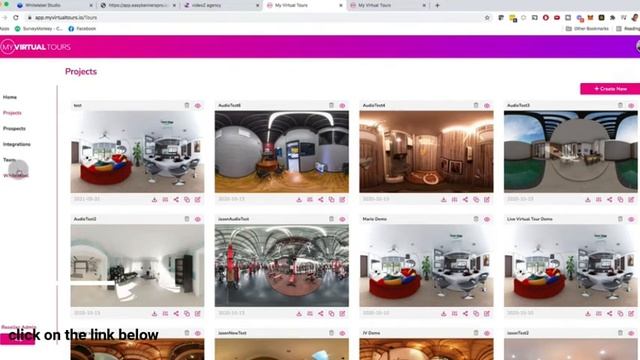This screenshot has width=640, height=360.
Task: Toggle visibility eye on AudioTest3
Action: [x=631, y=106]
